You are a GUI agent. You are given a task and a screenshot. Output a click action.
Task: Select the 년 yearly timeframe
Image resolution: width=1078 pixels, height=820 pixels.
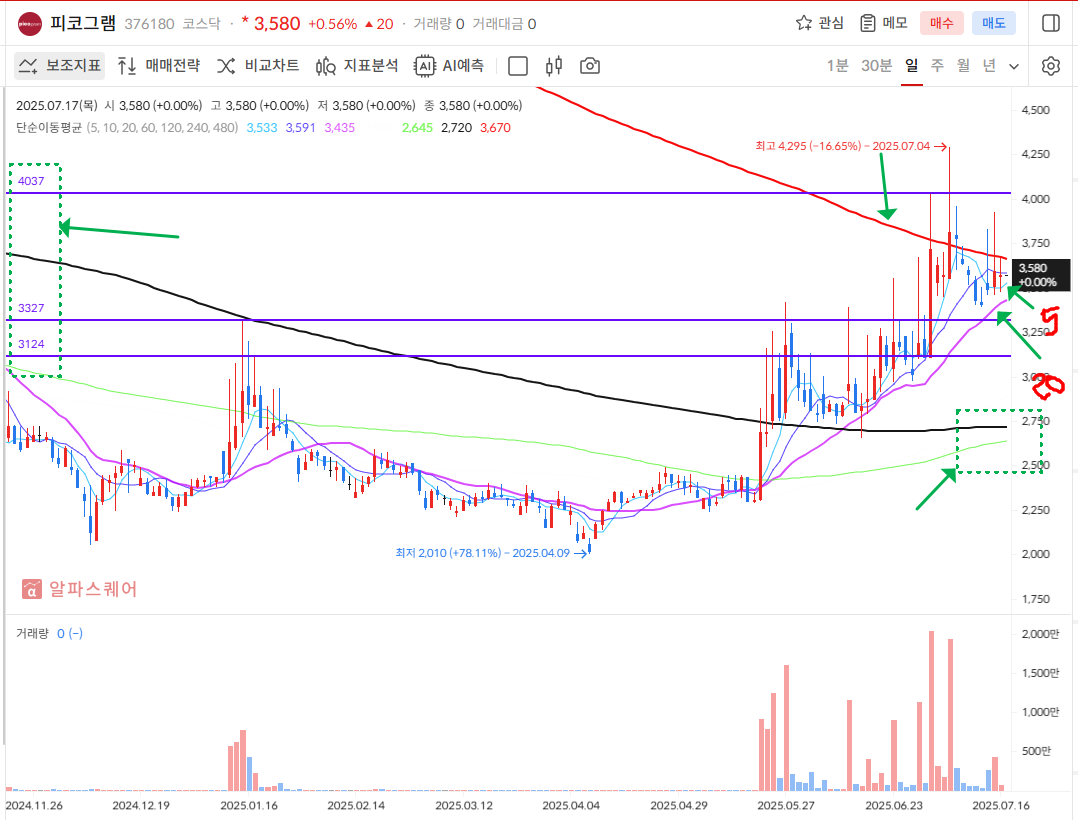[989, 66]
